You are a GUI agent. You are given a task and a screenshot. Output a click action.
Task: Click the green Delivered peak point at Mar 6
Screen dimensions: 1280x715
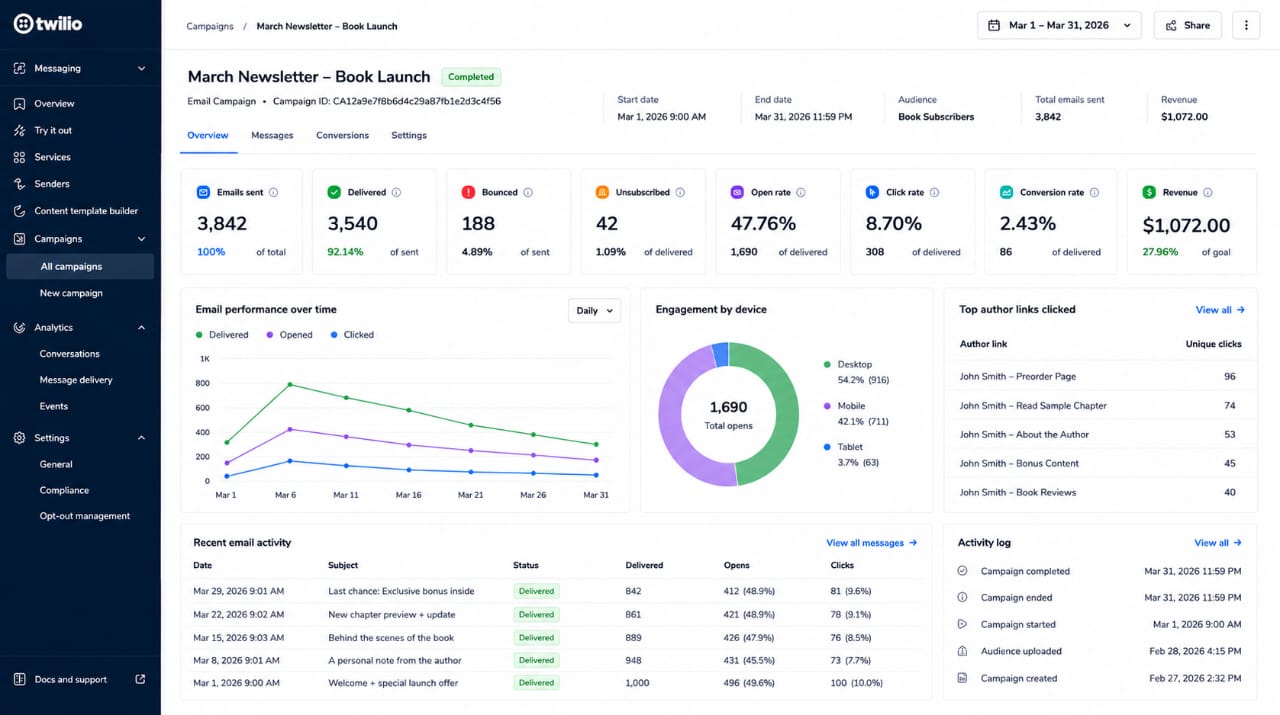pos(290,384)
